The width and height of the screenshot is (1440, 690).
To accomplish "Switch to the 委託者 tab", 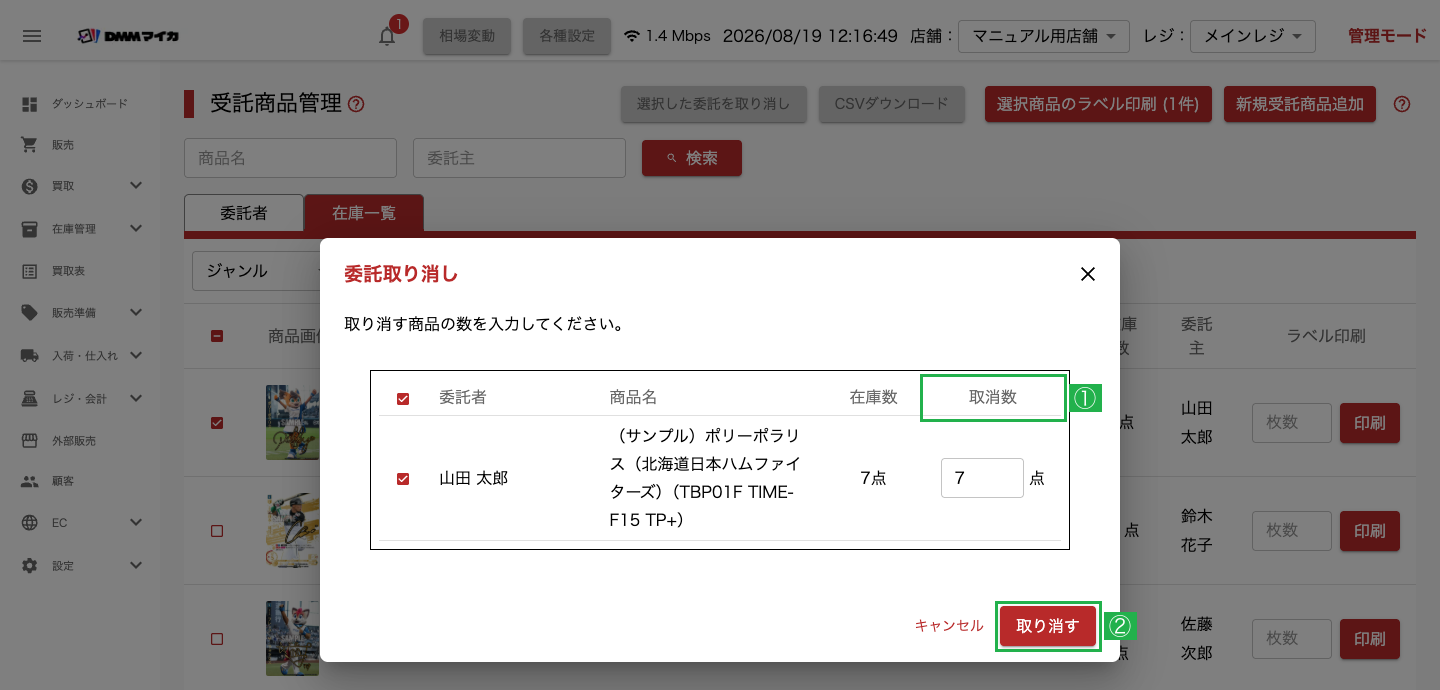I will pos(244,213).
